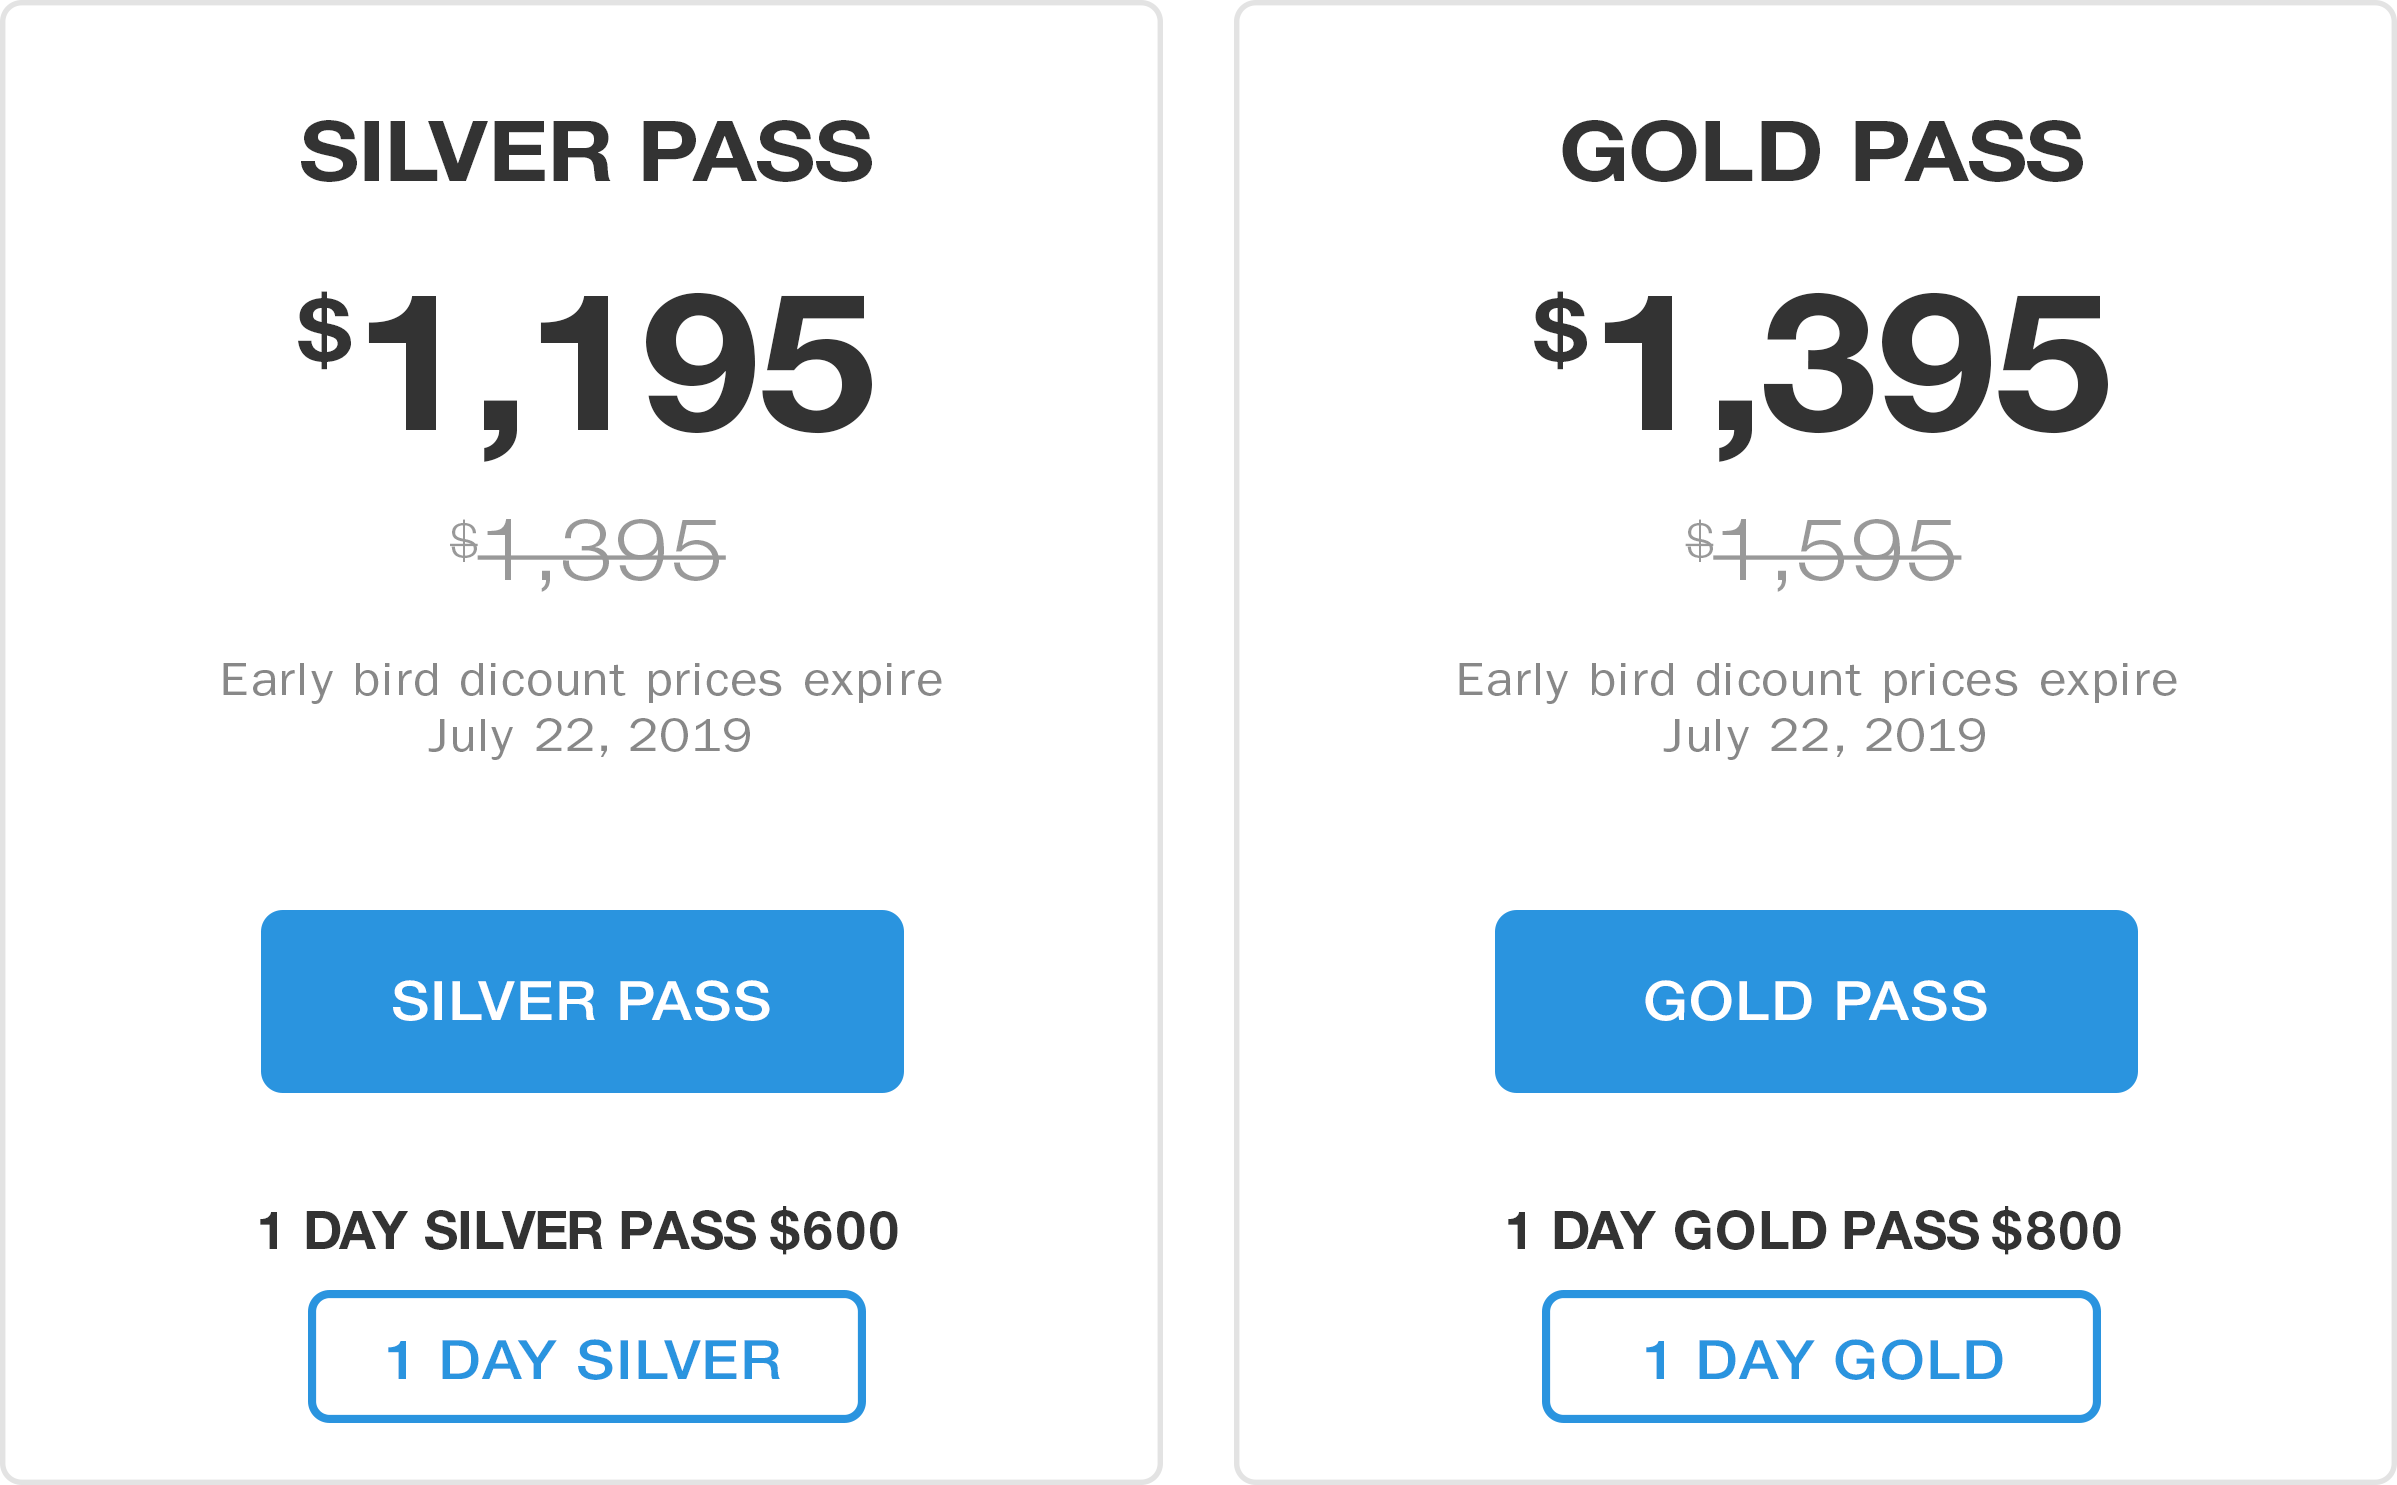Click the crossed-out $1,595 gold original price

[x=1822, y=551]
